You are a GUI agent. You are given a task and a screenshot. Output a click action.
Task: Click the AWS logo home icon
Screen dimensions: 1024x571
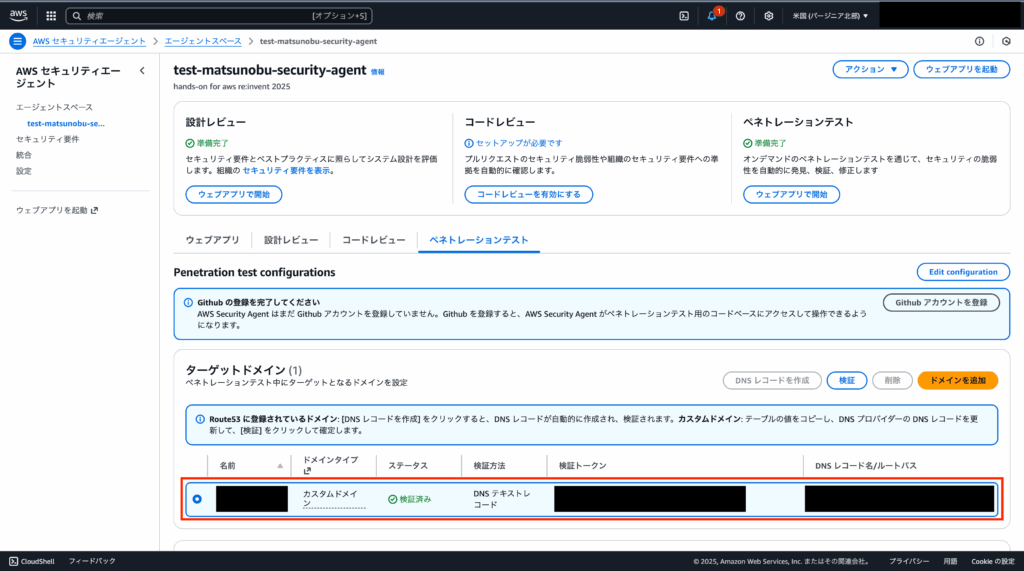coord(19,16)
